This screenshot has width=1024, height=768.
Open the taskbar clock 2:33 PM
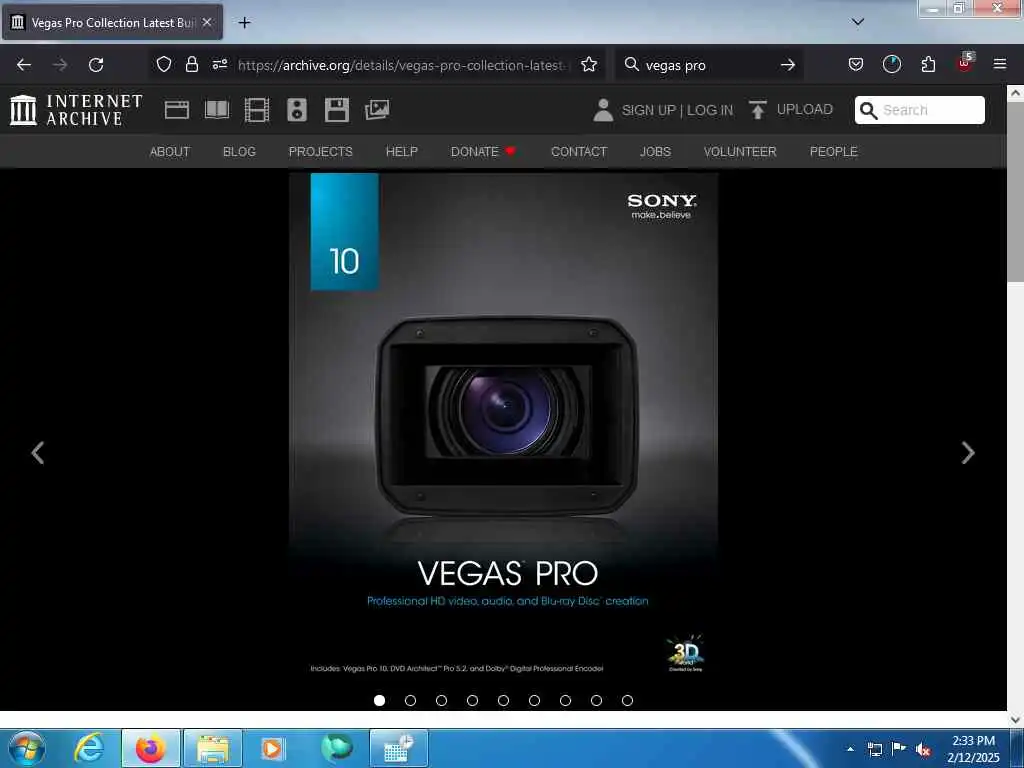973,749
